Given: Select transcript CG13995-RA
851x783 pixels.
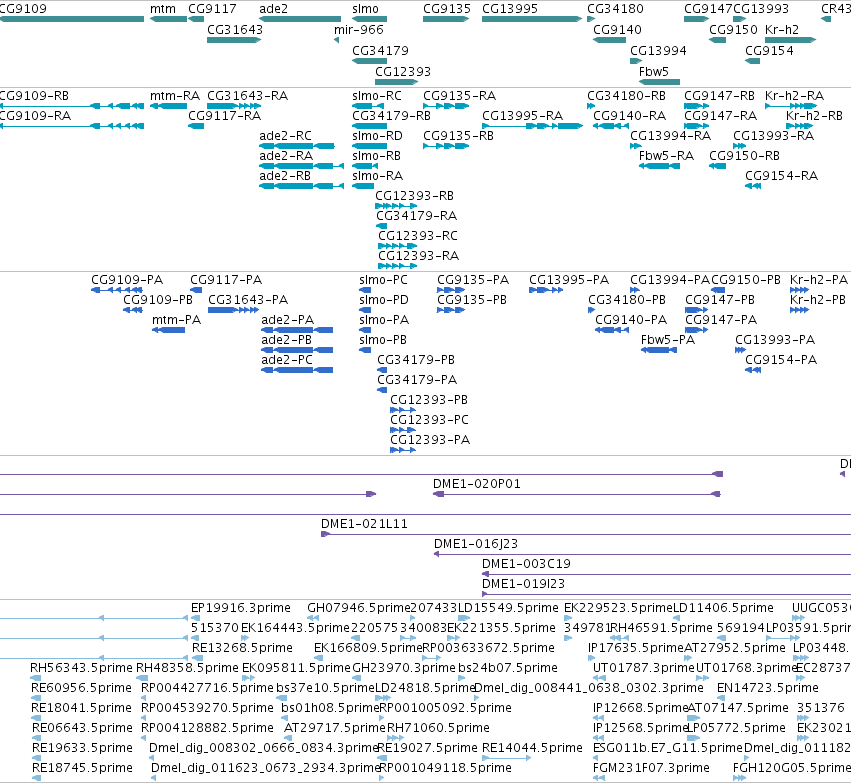Looking at the screenshot, I should (532, 126).
